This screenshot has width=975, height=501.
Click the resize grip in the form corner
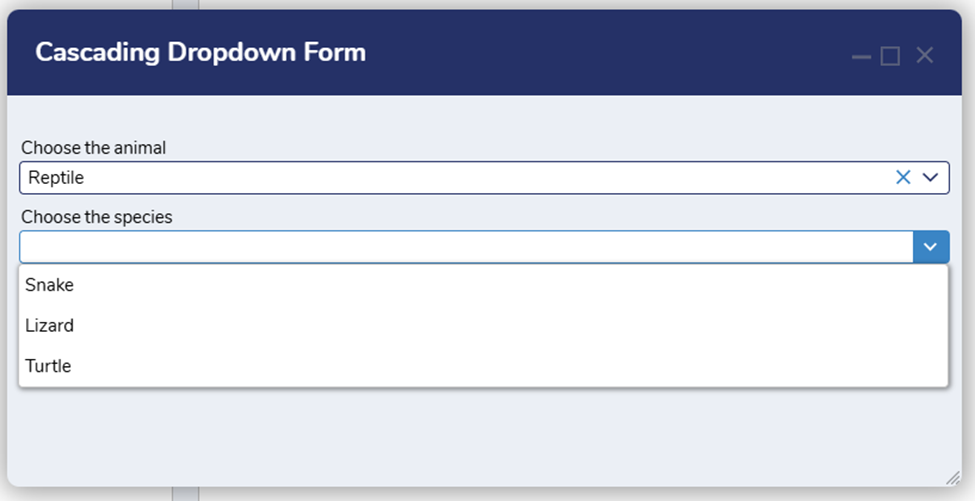[952, 477]
